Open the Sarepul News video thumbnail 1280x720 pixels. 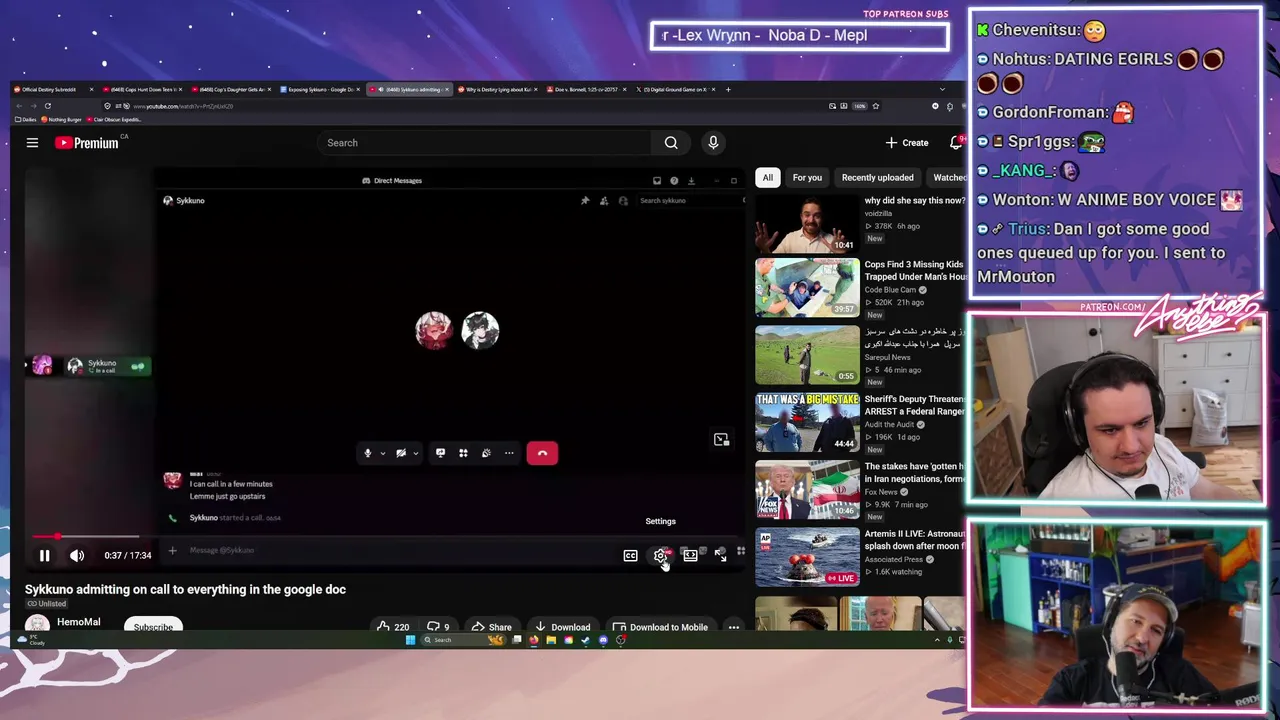807,355
